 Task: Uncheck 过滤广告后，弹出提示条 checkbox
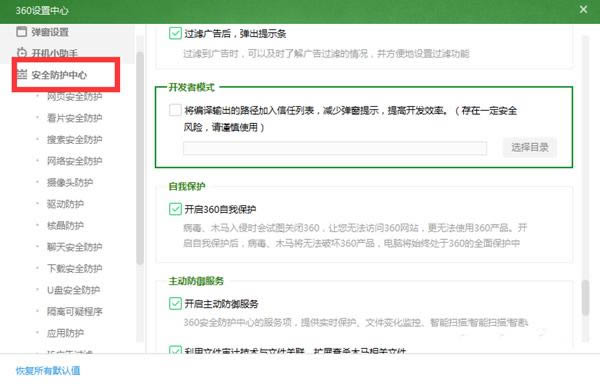coord(175,33)
